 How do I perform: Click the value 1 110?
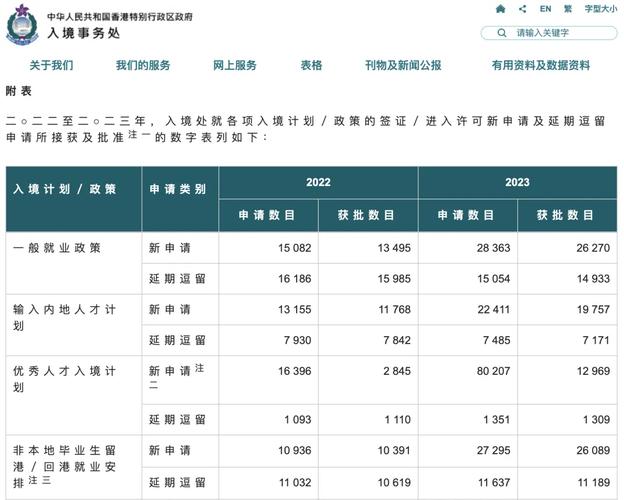(x=398, y=420)
